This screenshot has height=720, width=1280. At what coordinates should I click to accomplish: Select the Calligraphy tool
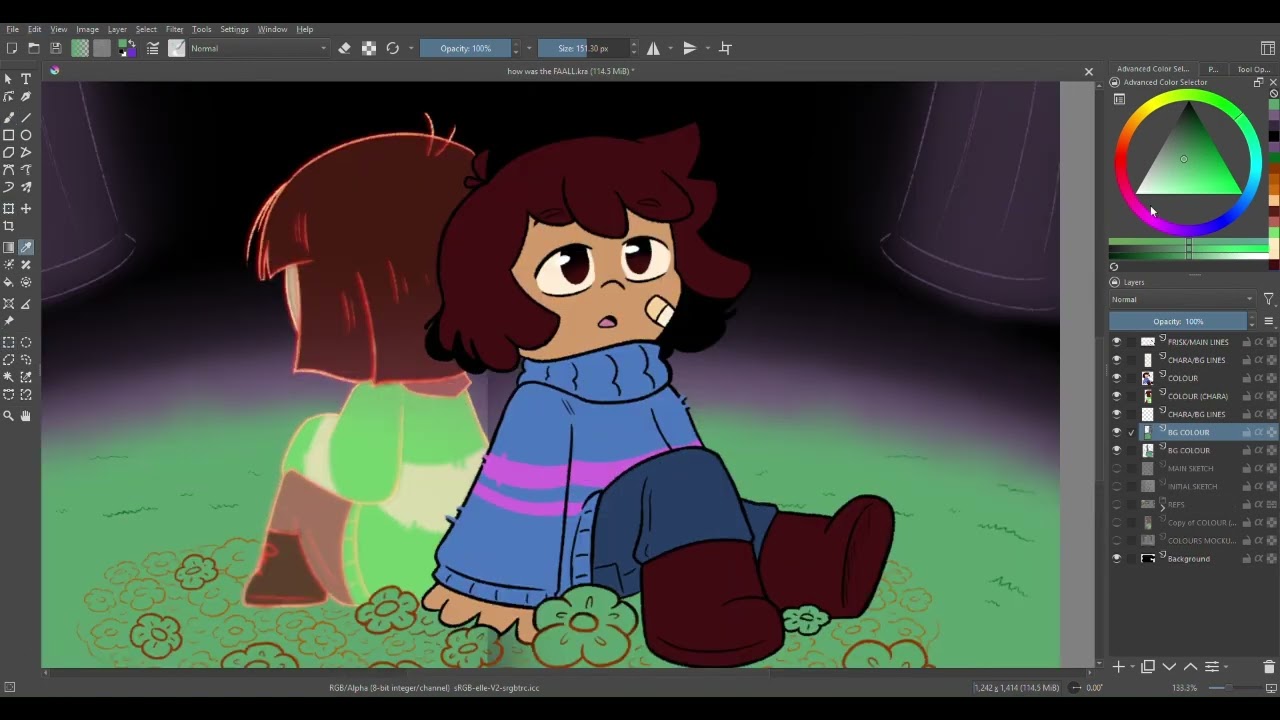26,97
